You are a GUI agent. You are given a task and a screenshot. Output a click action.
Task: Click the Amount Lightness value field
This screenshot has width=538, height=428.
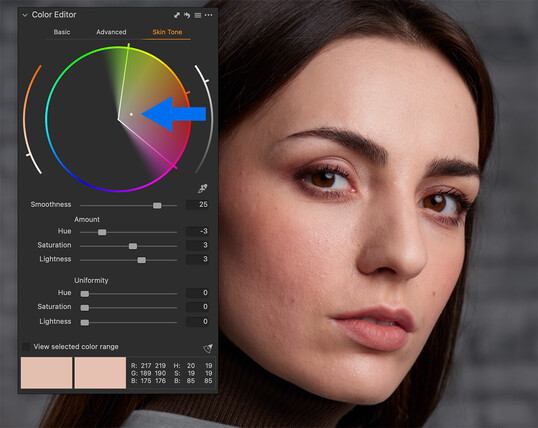click(x=197, y=259)
